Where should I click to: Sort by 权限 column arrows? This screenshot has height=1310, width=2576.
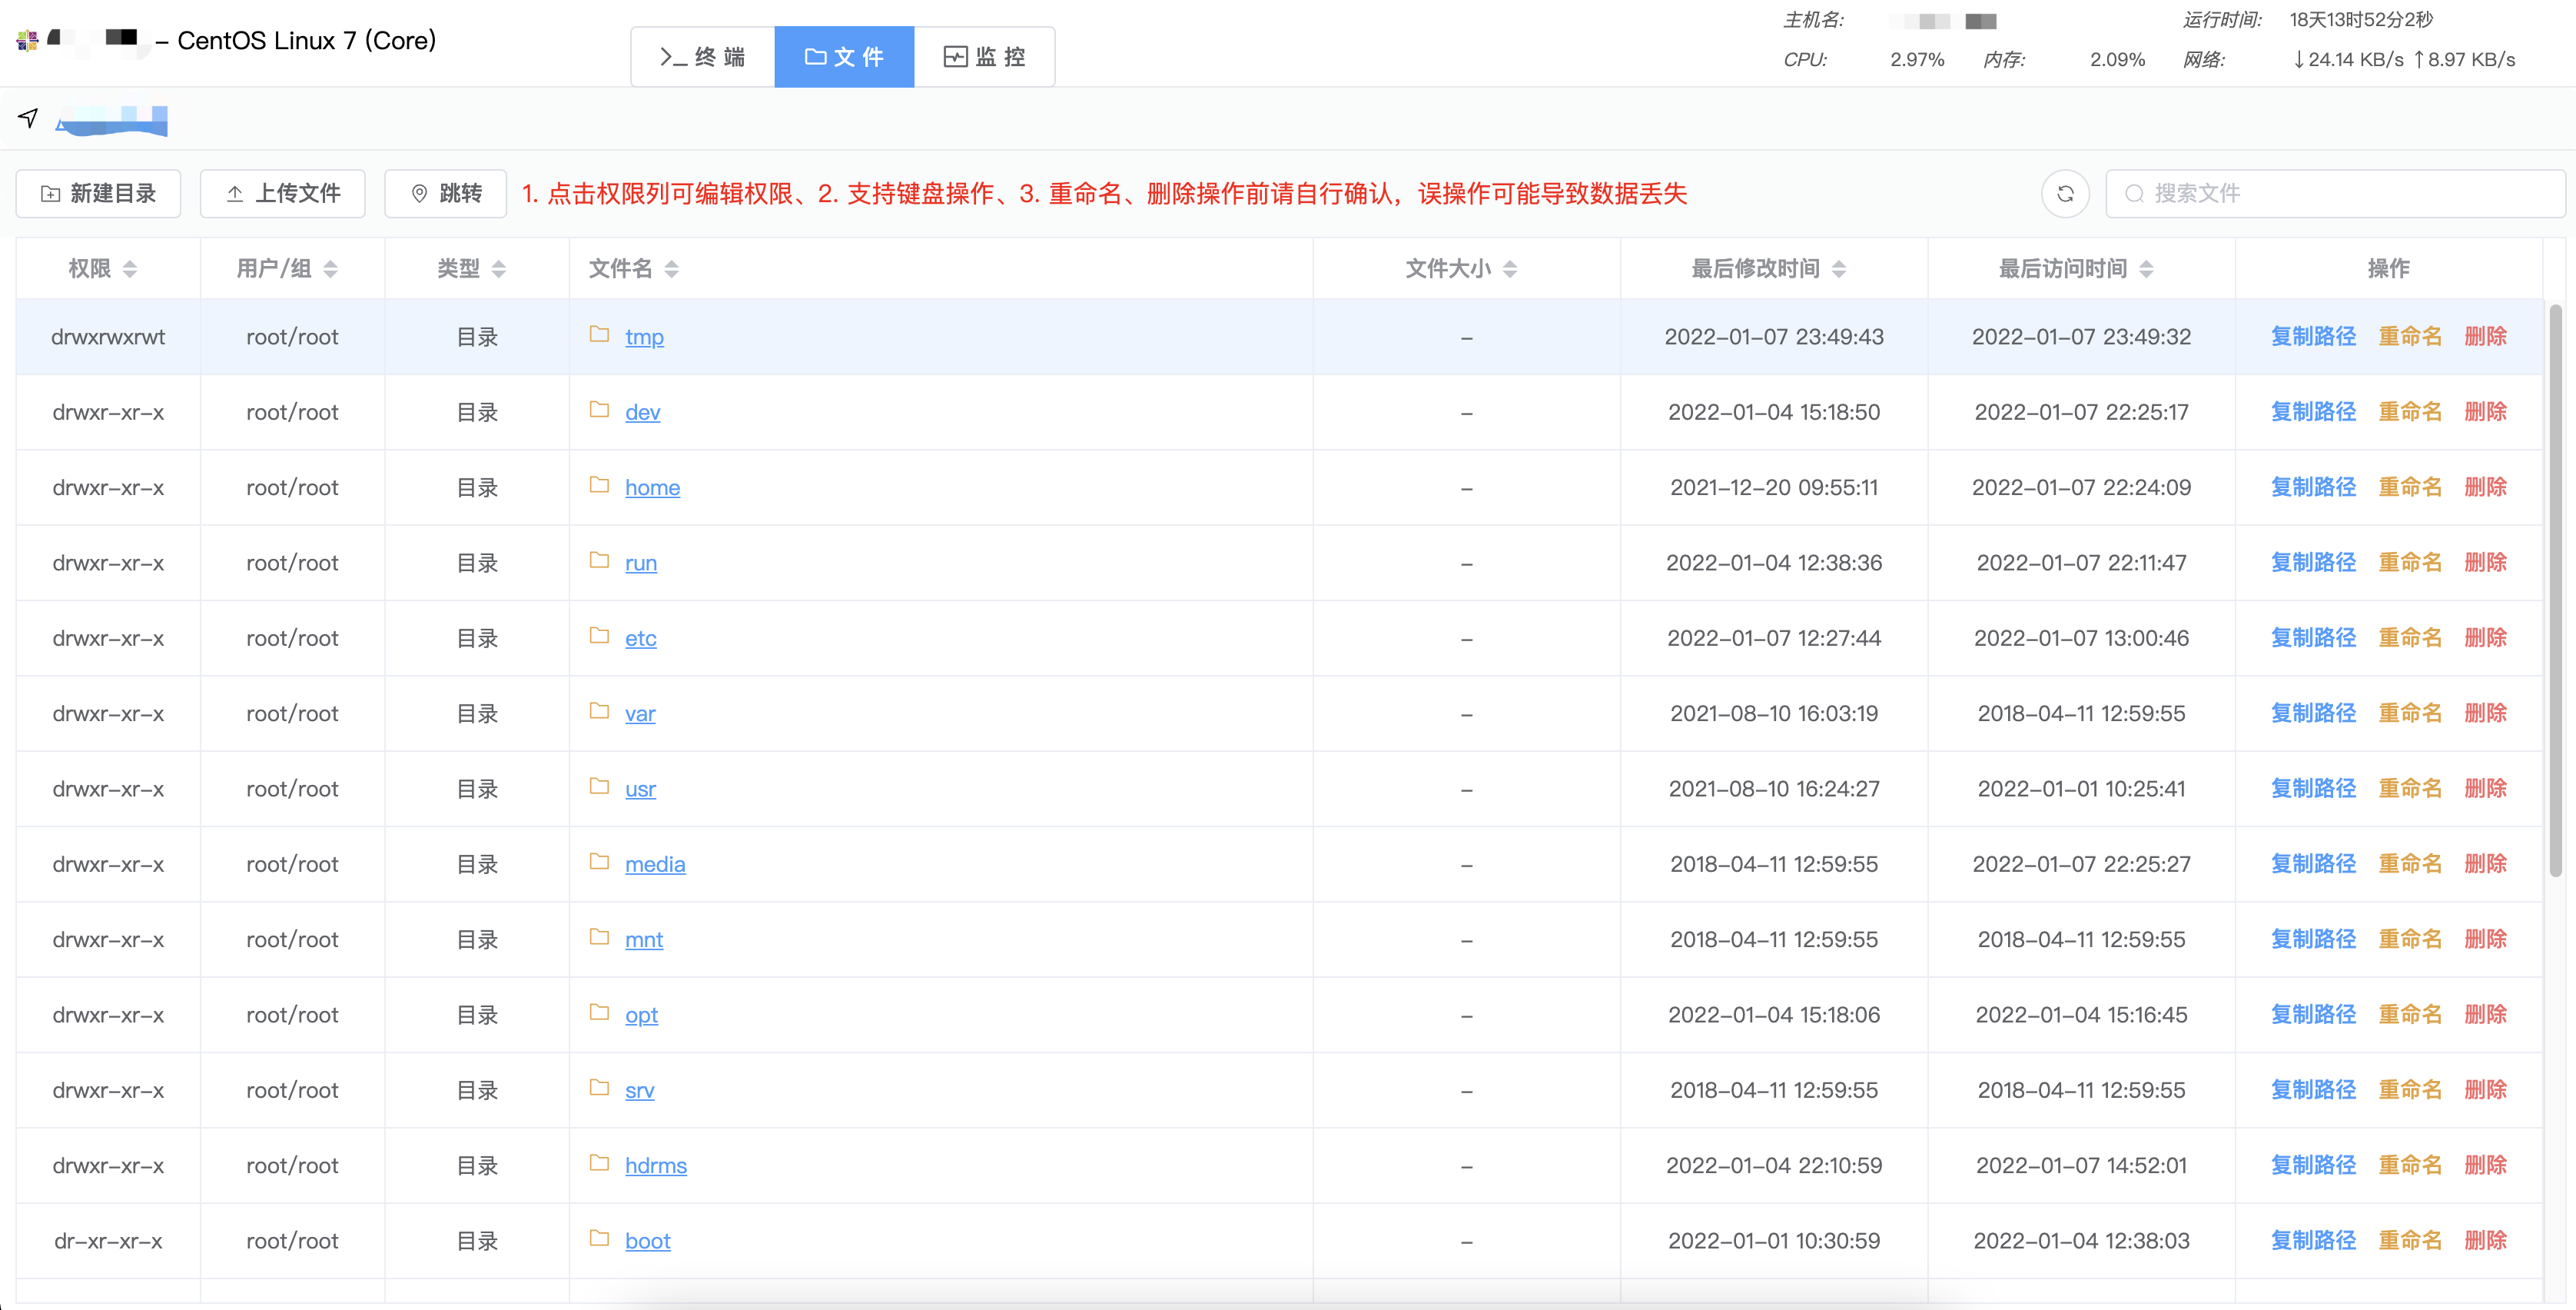click(130, 268)
